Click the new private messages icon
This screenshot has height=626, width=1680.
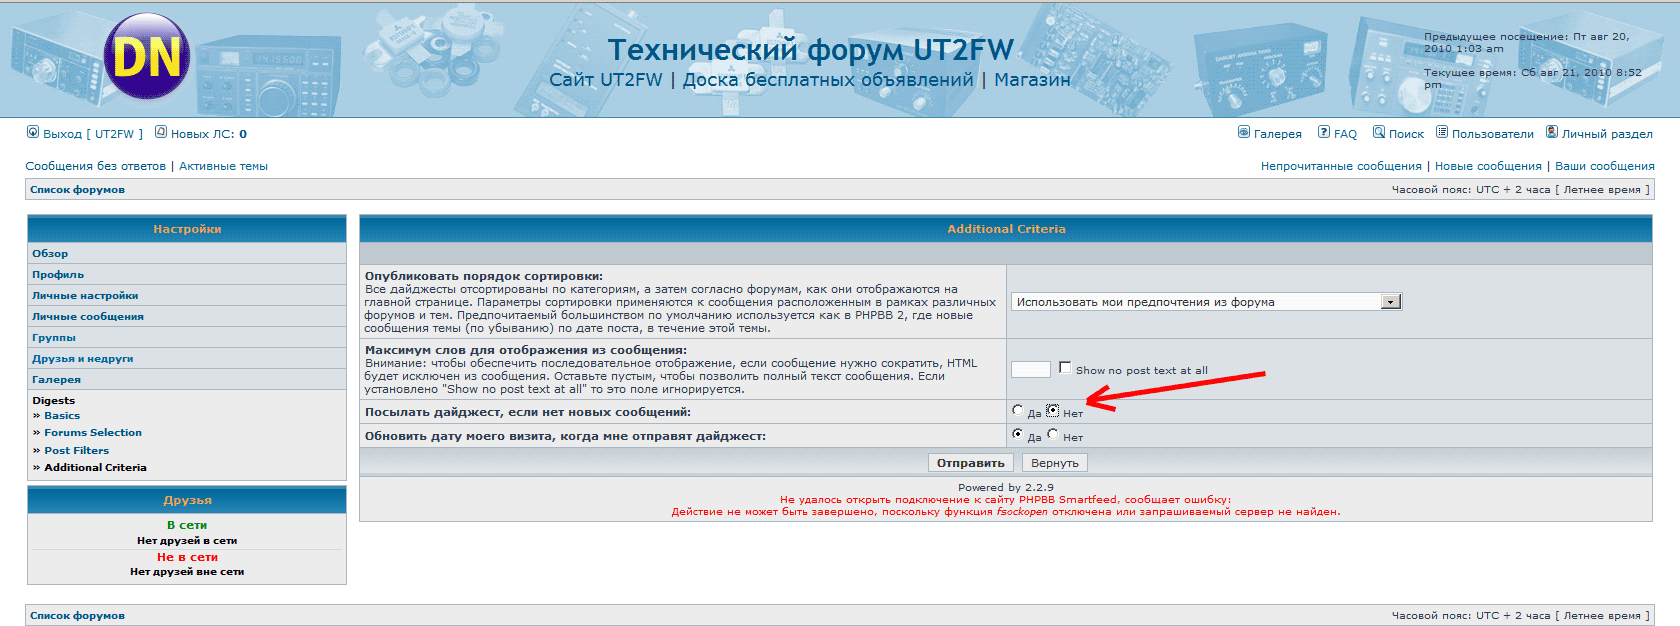(x=161, y=132)
